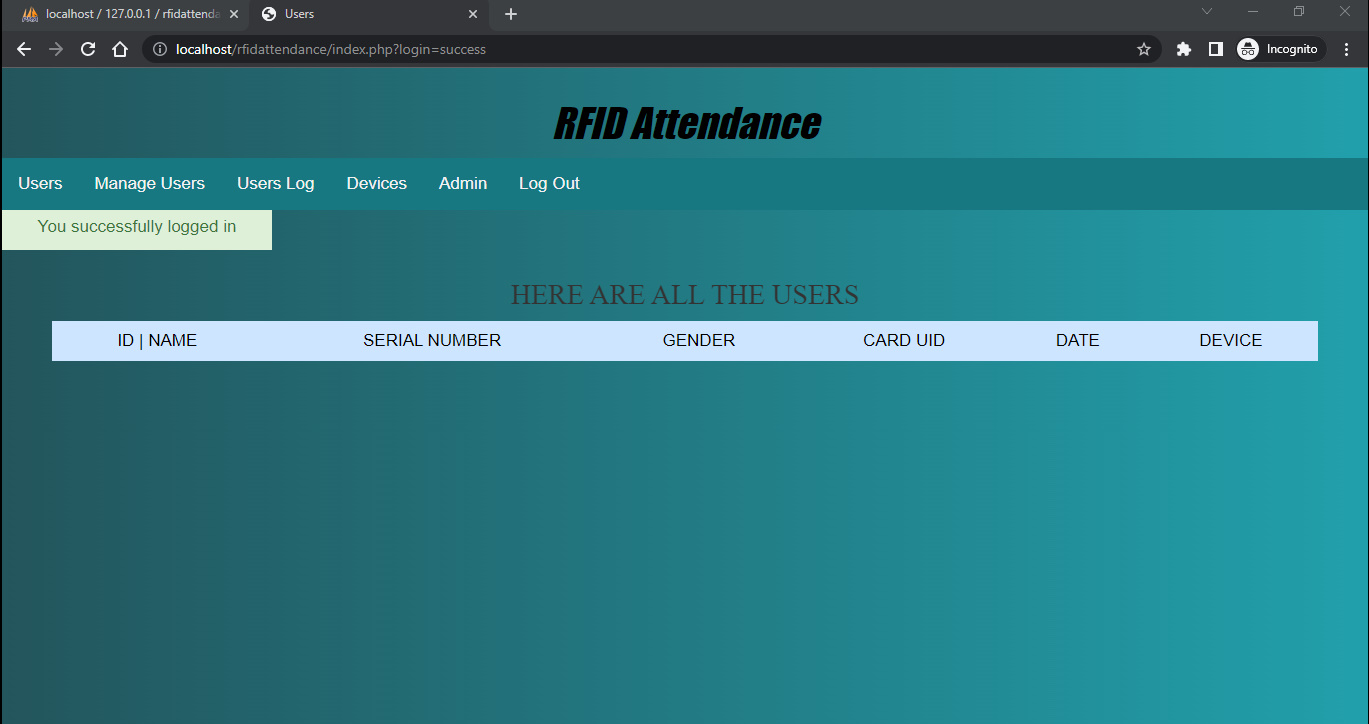1369x724 pixels.
Task: Open a new browser tab
Action: 511,14
